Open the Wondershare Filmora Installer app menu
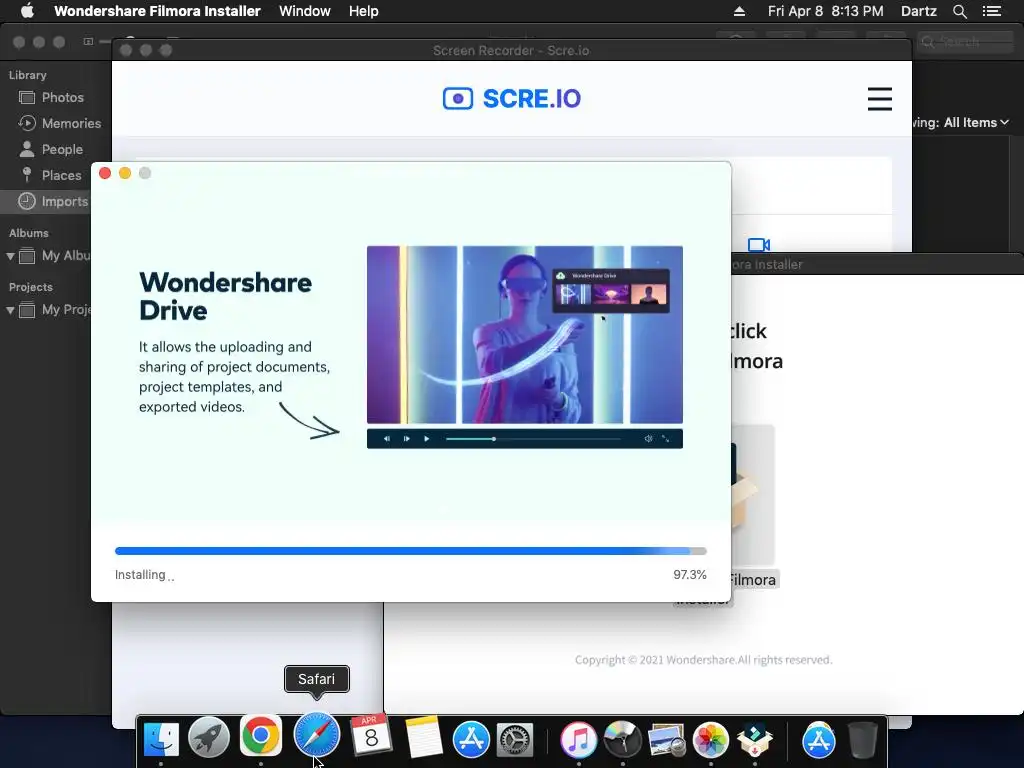 (157, 11)
